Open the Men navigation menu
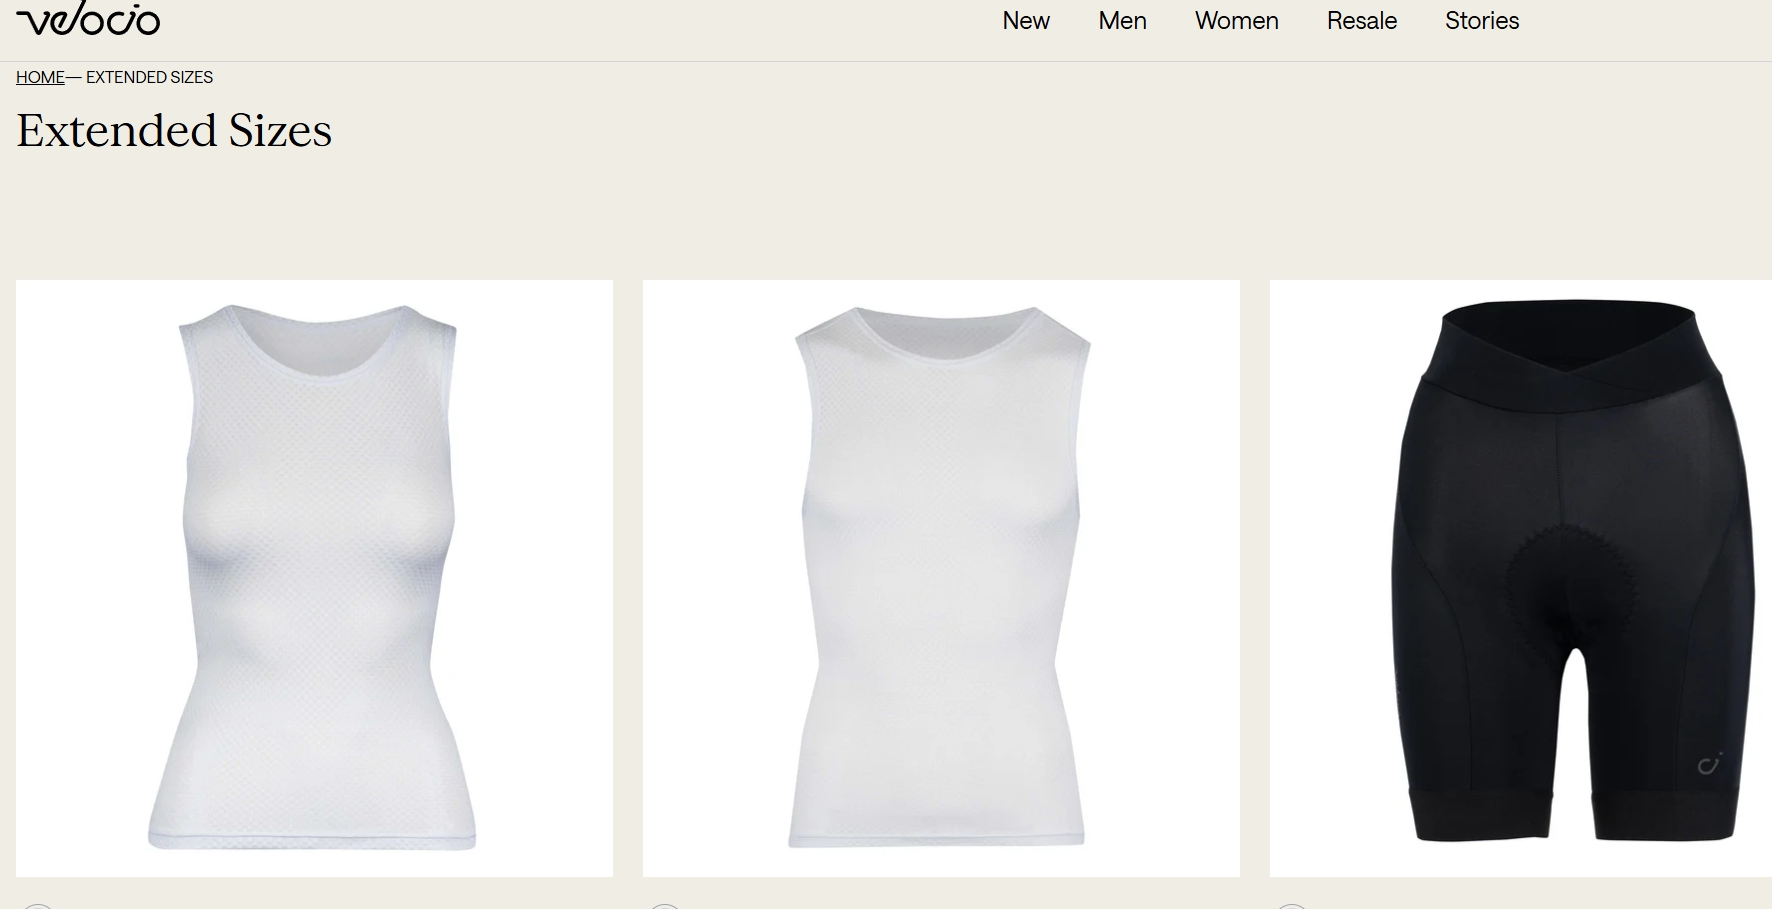Viewport: 1772px width, 909px height. pos(1122,21)
